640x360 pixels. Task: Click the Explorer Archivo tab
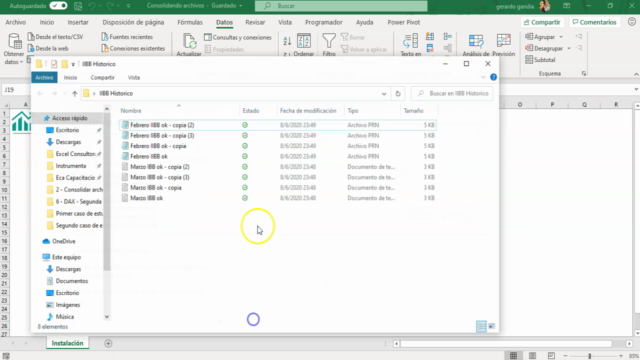click(44, 78)
